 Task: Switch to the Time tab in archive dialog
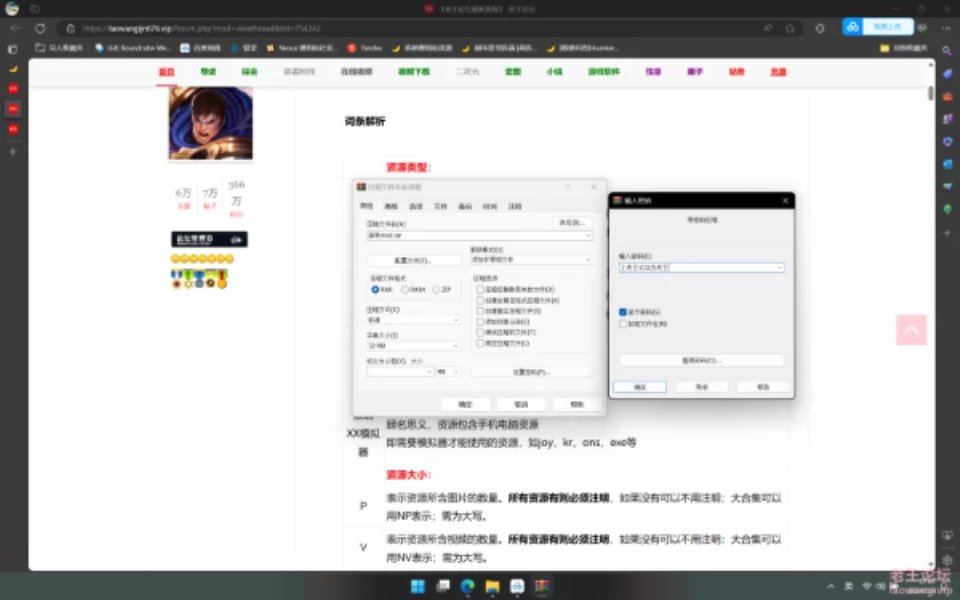click(490, 206)
